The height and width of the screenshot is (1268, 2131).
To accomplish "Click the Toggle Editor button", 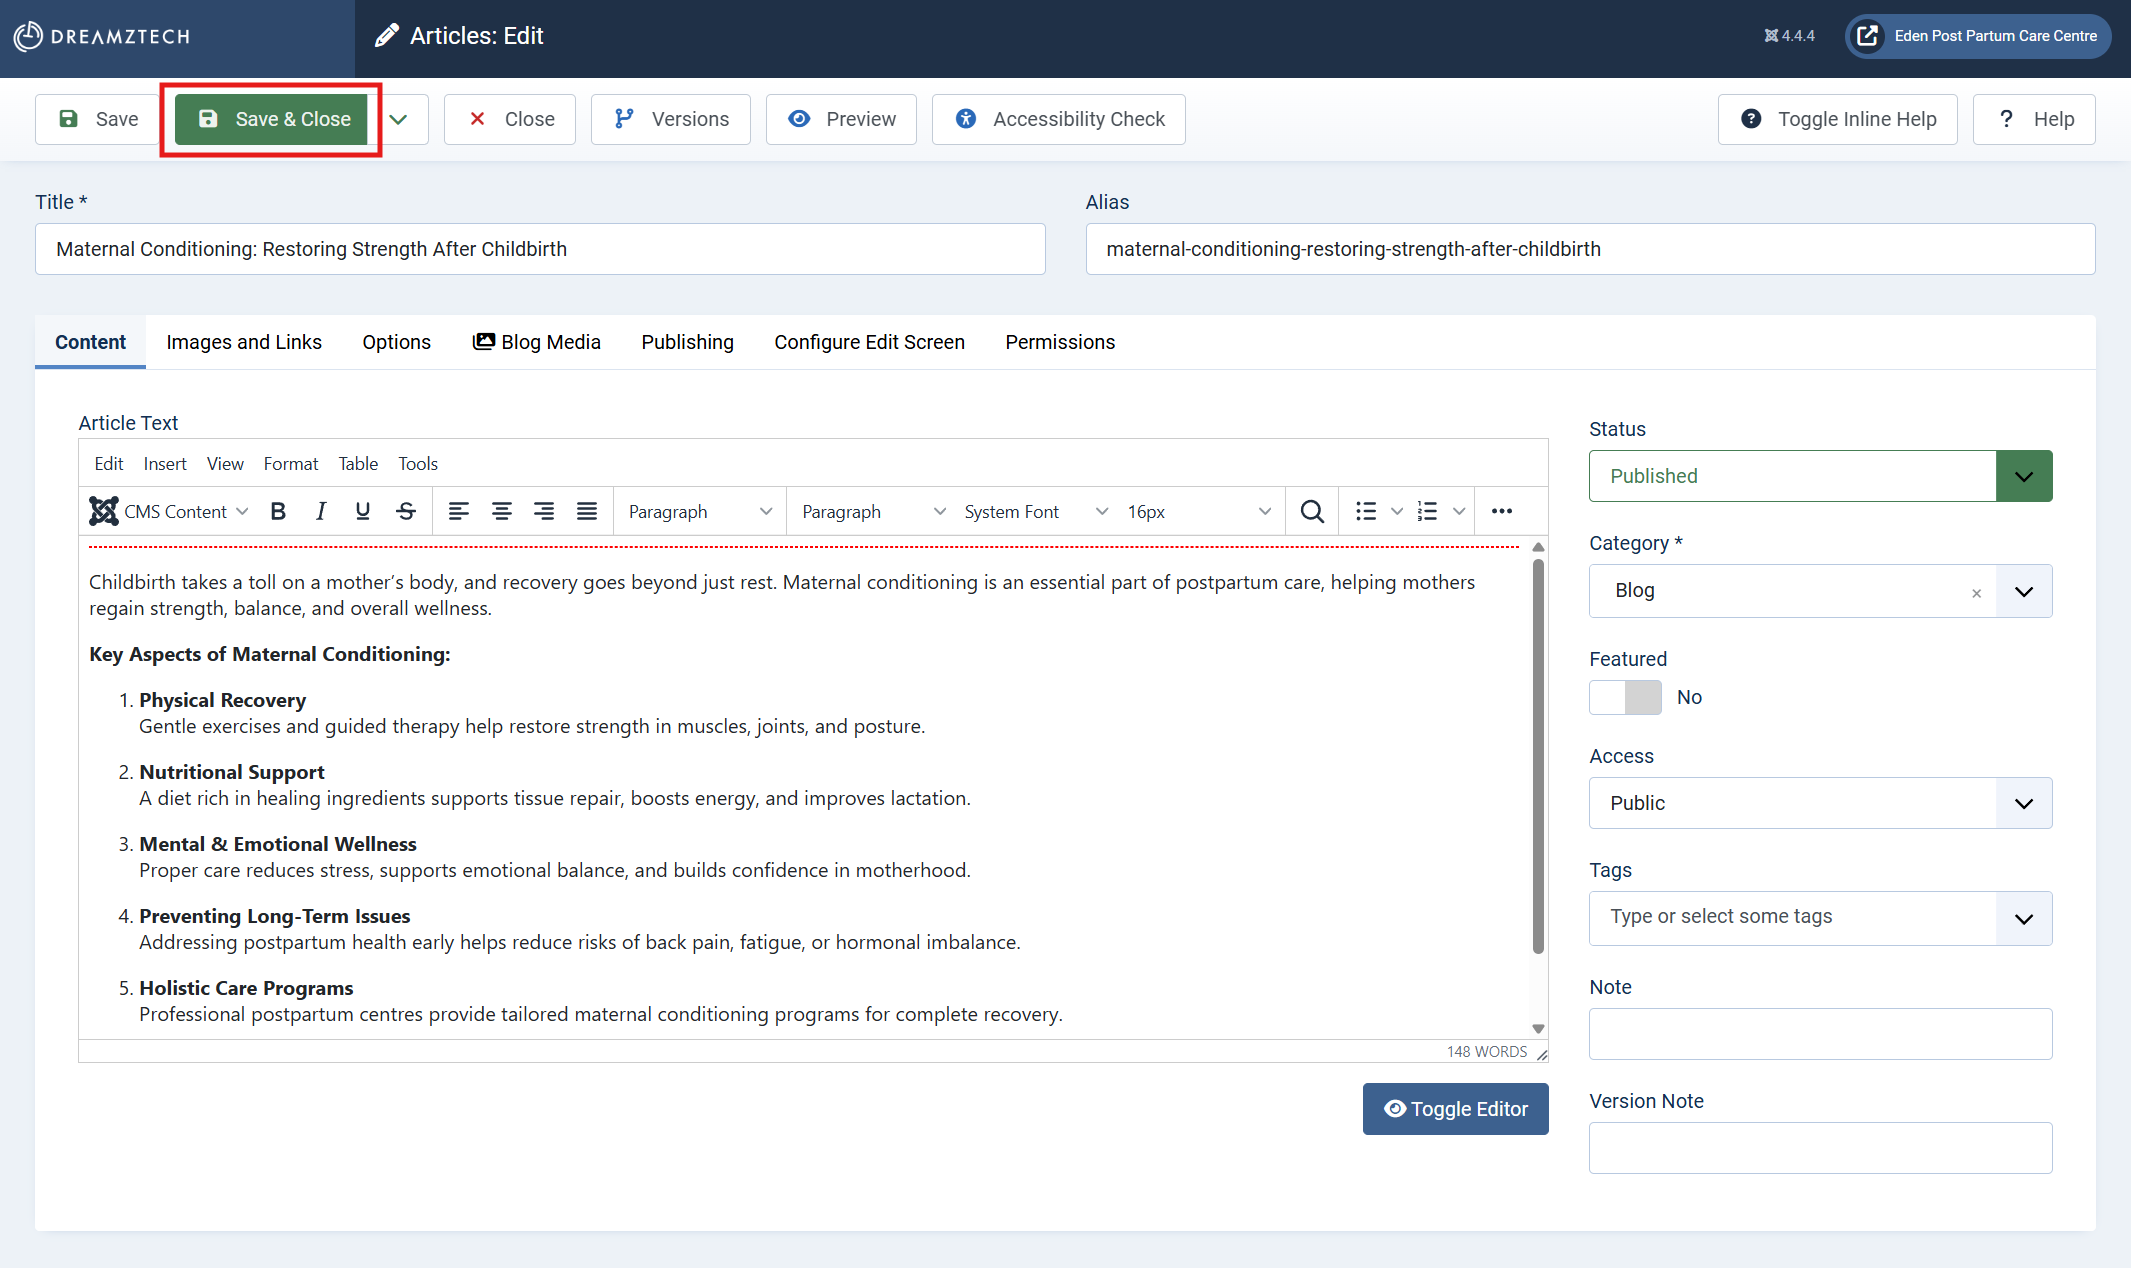I will 1455,1109.
